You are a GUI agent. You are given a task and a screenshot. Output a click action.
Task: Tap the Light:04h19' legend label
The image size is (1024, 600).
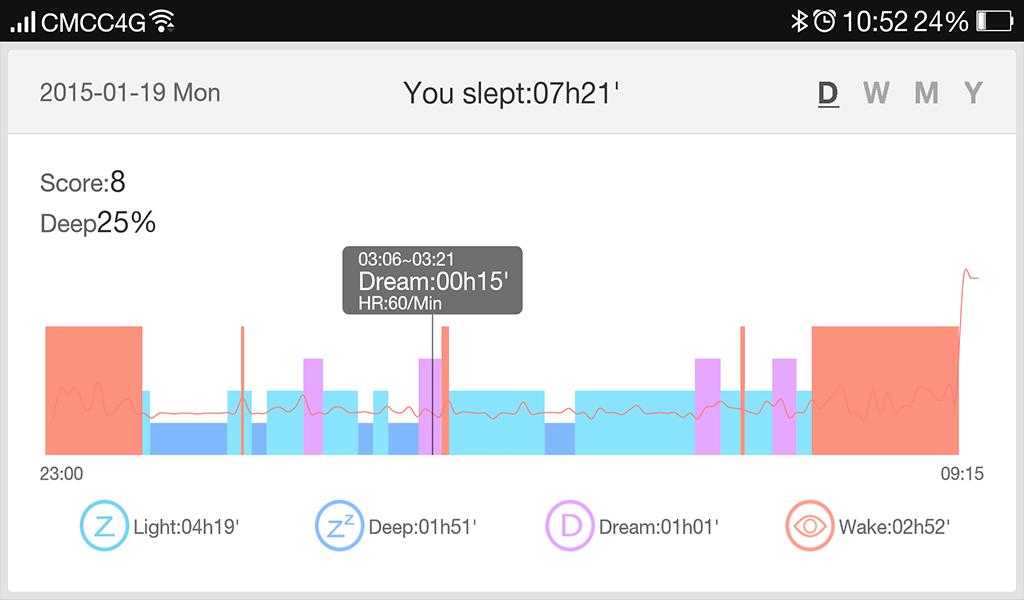tap(186, 527)
